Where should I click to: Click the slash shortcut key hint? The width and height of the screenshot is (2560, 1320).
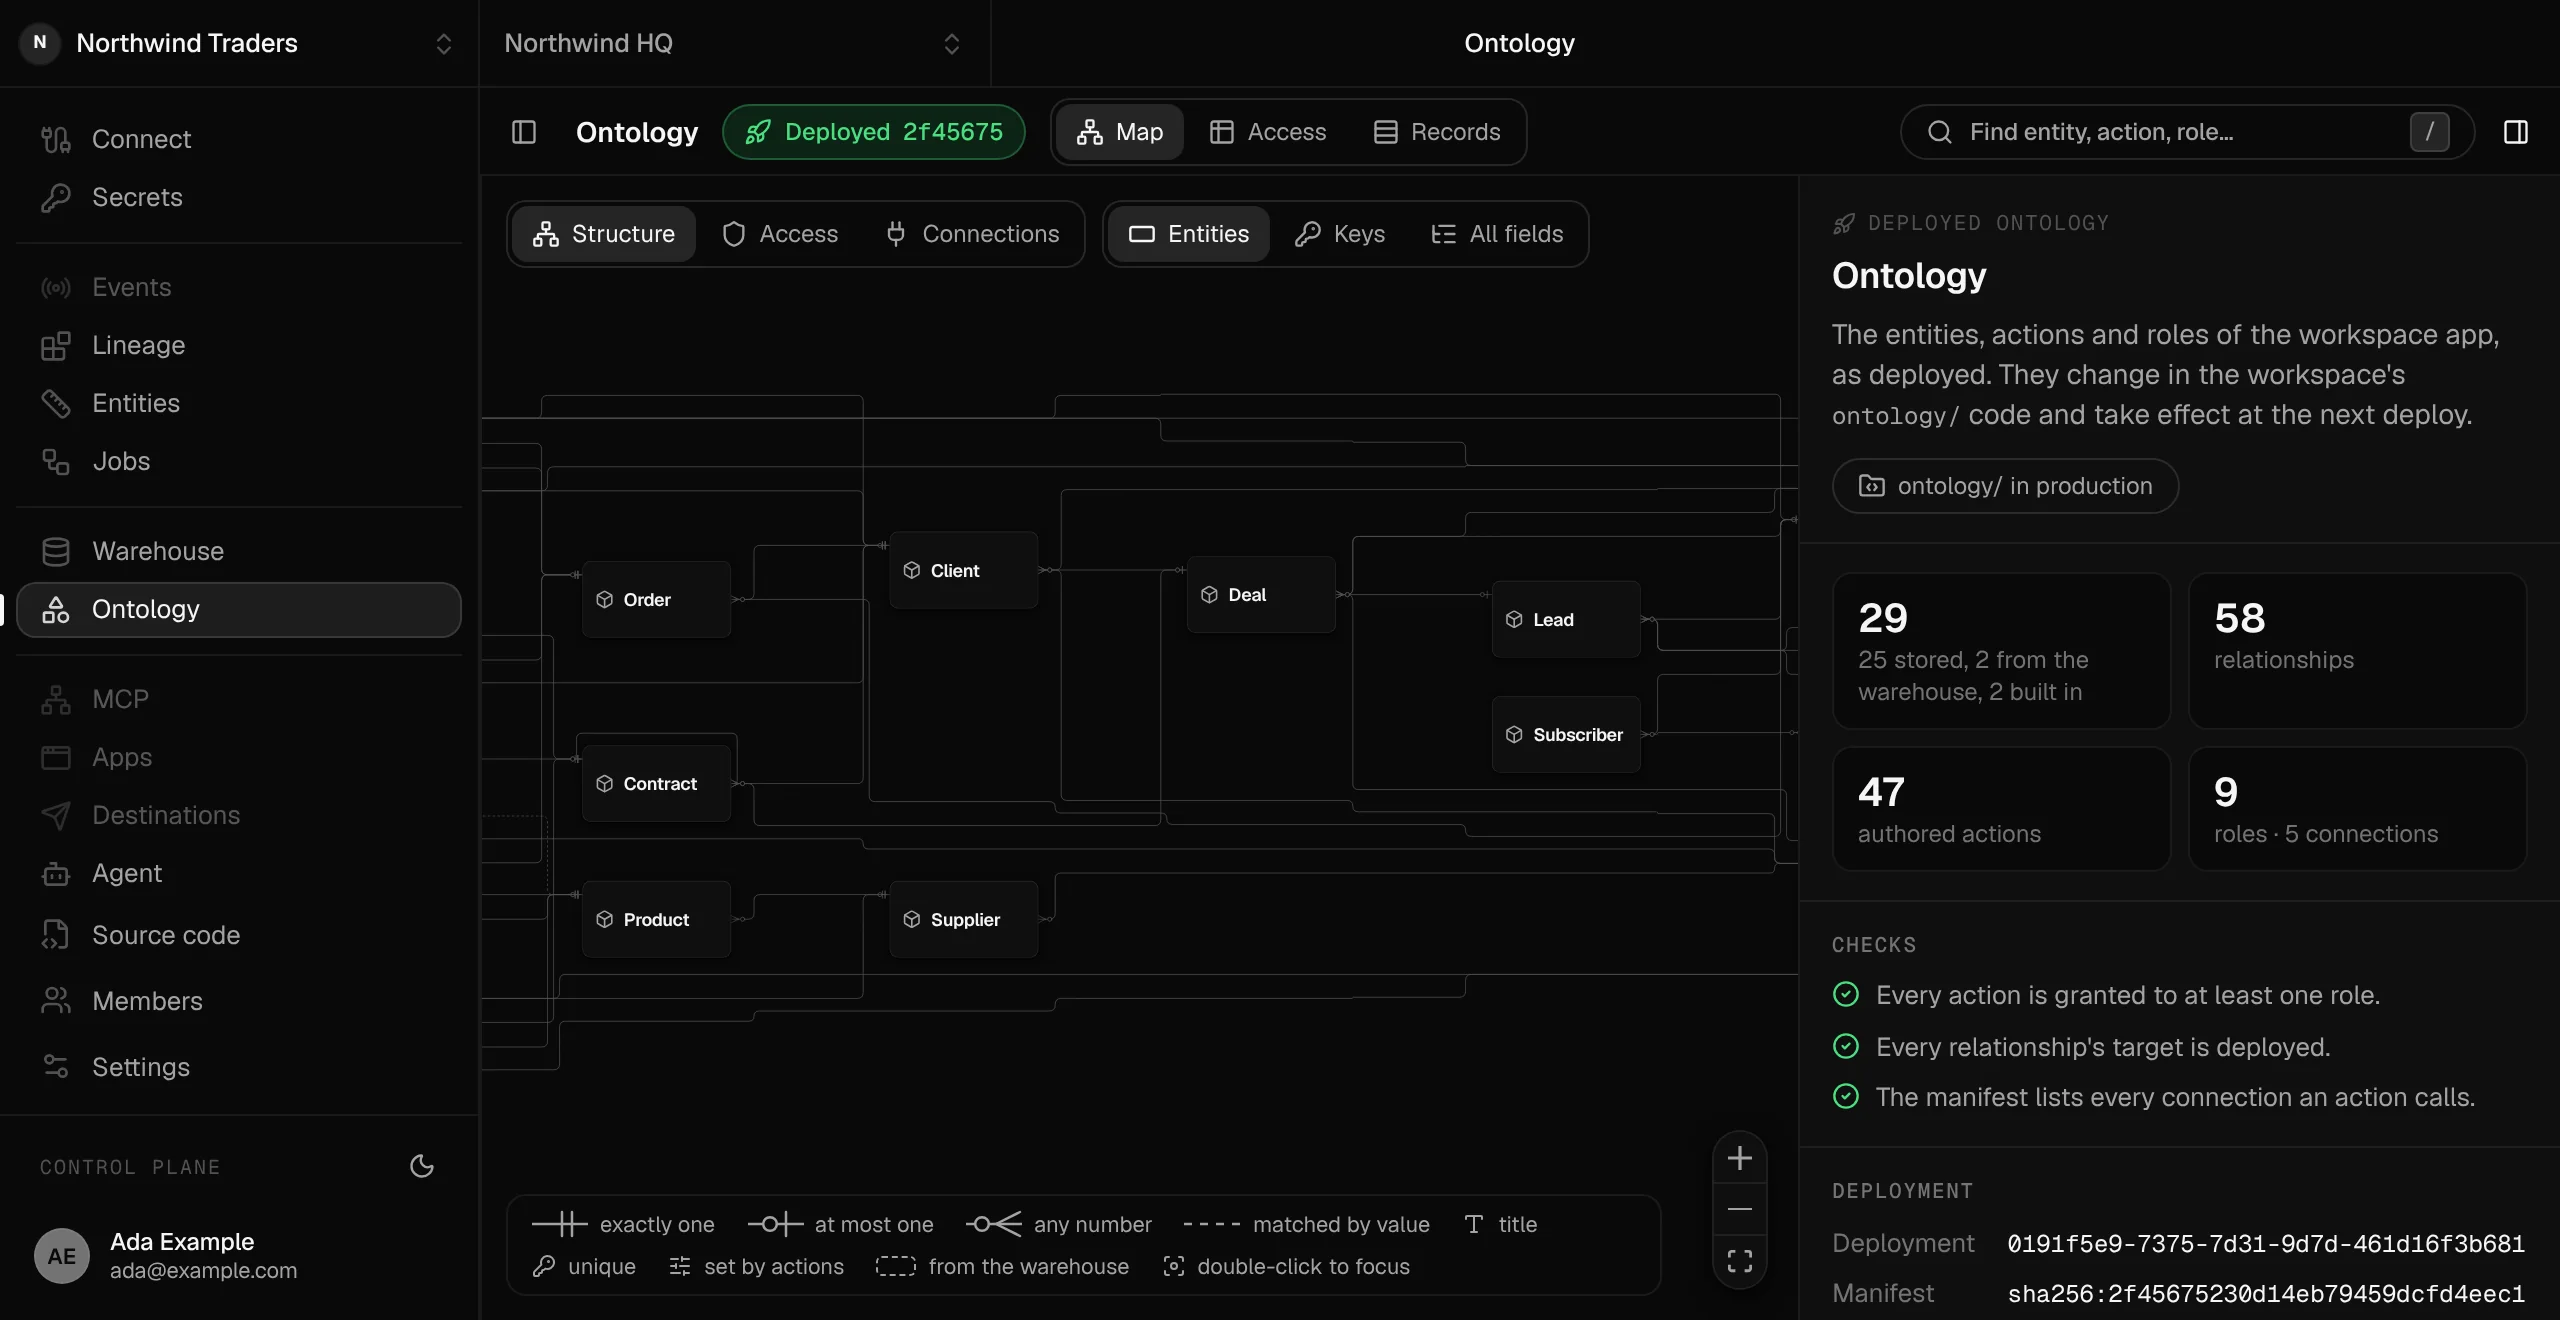[x=2430, y=132]
